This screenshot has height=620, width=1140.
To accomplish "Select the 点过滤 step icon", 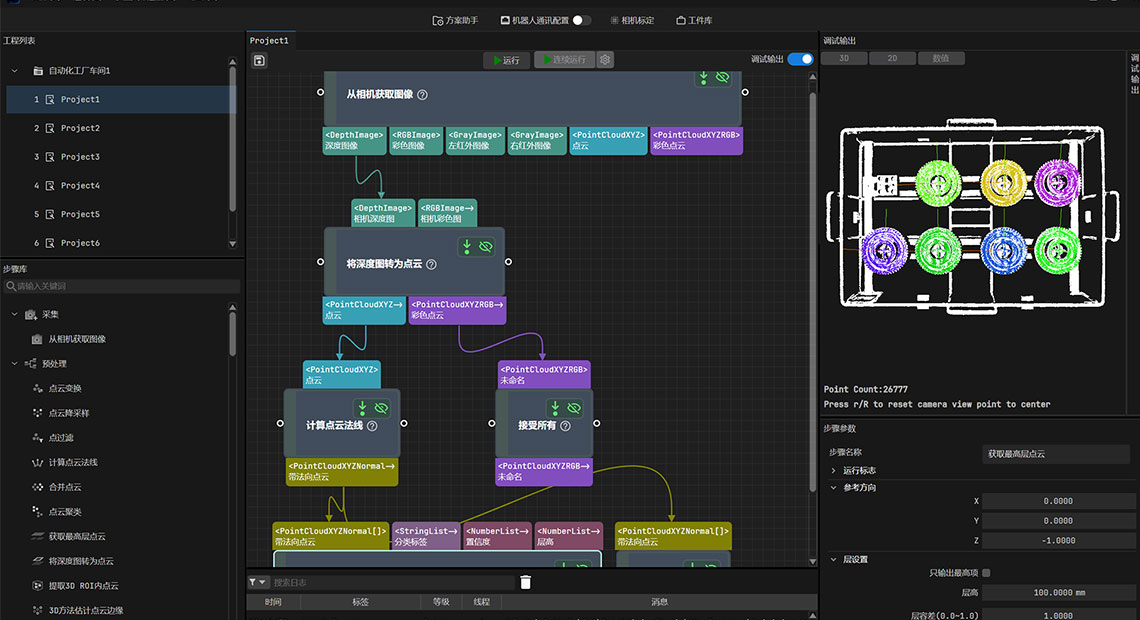I will click(38, 438).
